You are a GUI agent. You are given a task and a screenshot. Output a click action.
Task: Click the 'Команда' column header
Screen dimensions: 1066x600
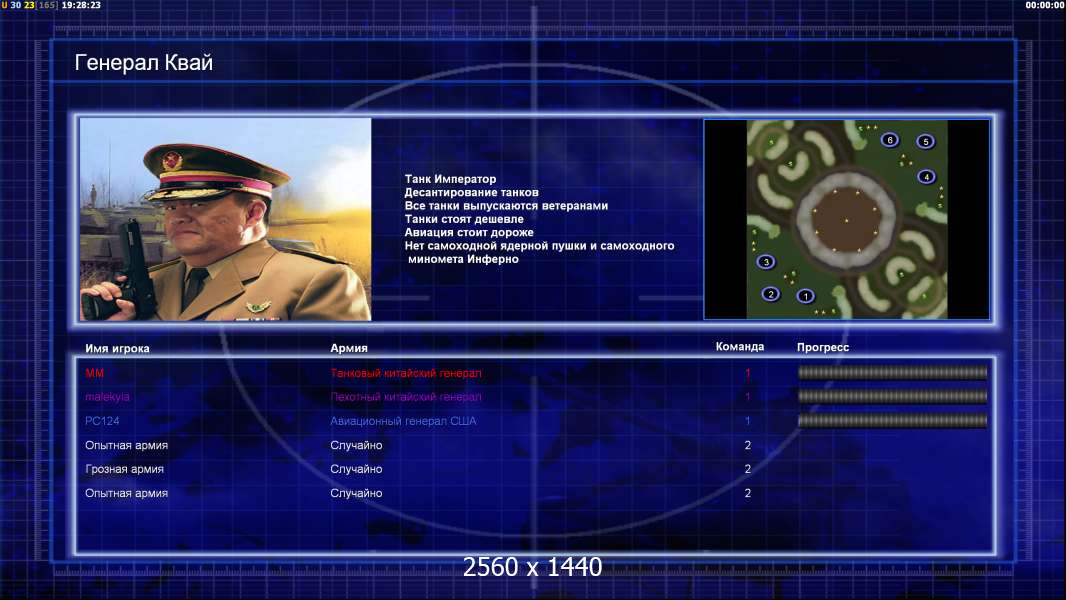coord(740,347)
